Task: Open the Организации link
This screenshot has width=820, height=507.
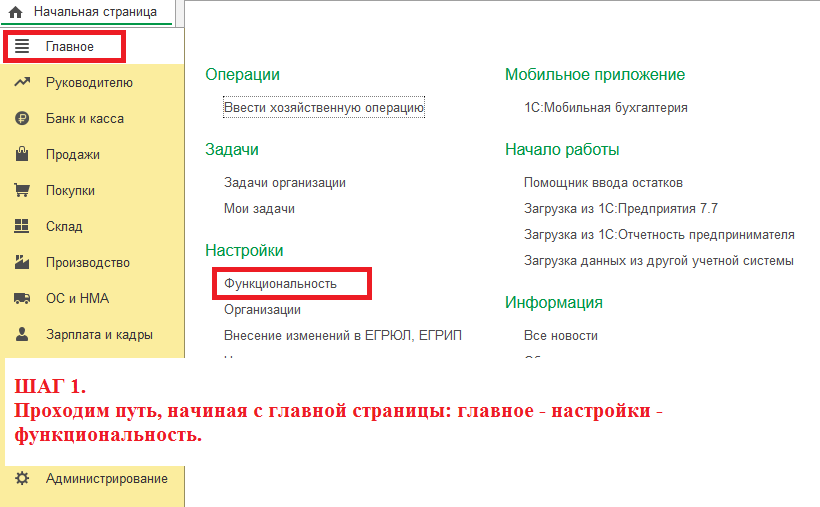Action: click(x=263, y=310)
